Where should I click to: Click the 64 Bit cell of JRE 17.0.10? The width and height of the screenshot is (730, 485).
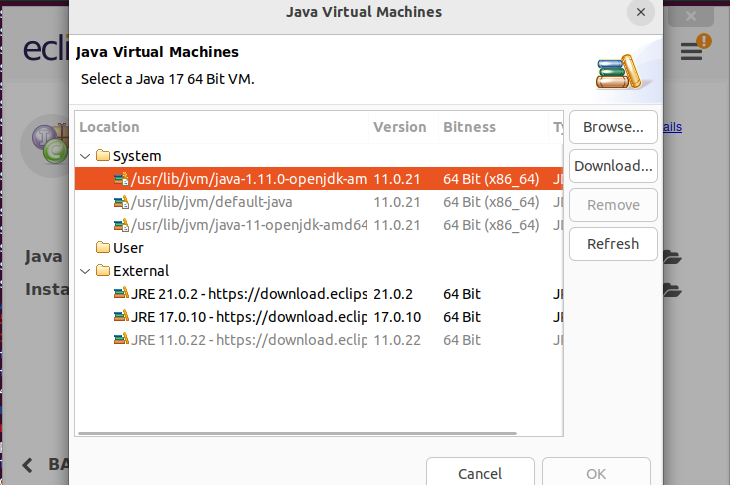coord(462,317)
